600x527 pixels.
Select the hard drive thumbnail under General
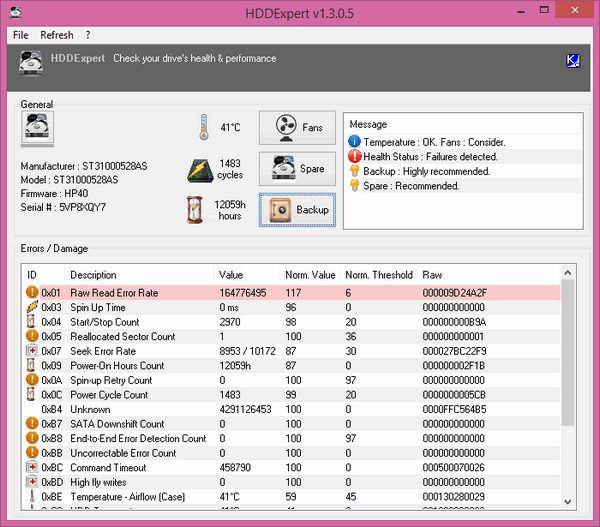point(37,127)
